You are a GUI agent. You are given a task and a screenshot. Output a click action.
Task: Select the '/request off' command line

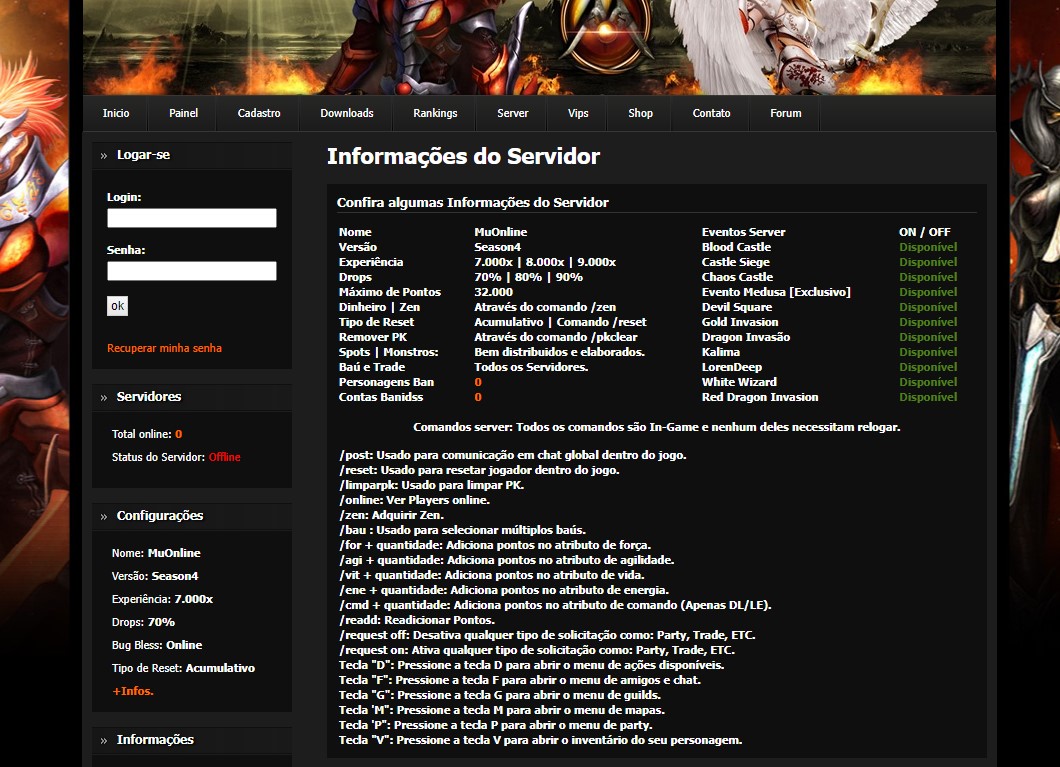coord(548,635)
